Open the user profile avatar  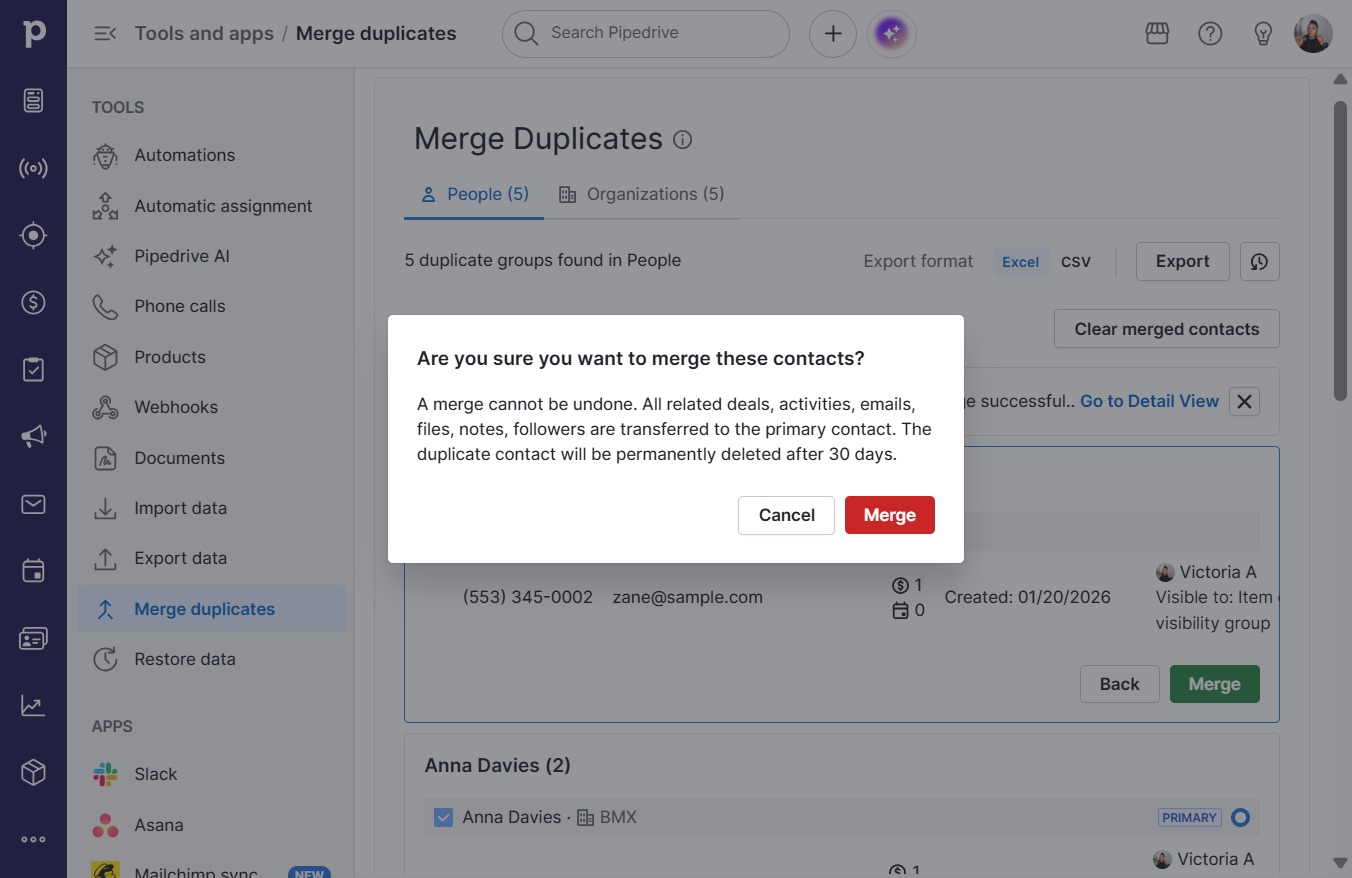coord(1313,34)
